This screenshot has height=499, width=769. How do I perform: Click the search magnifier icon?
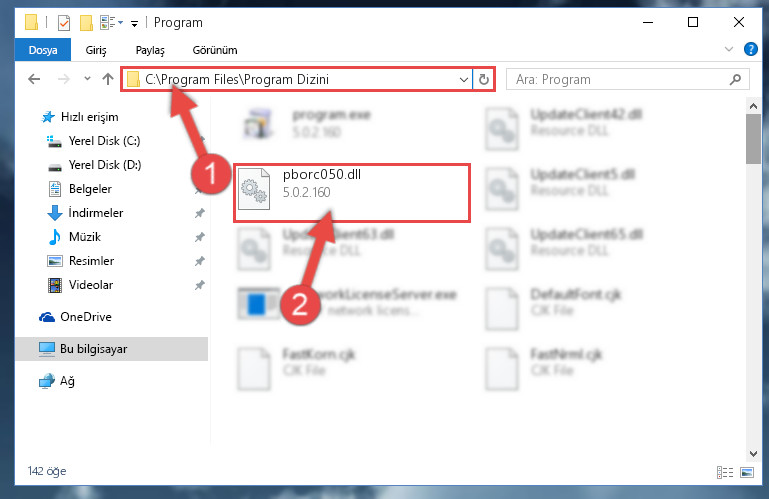(735, 79)
